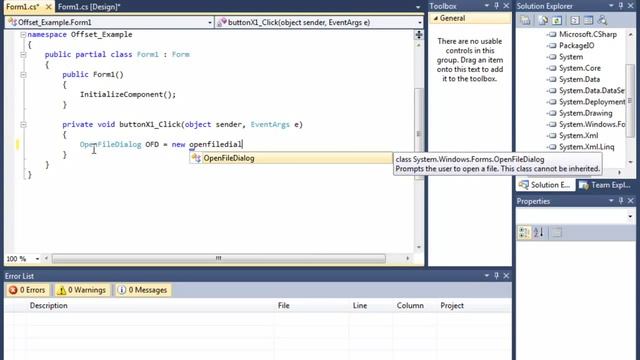Sort Error List by the File column
Viewport: 640px width, 360px height.
tap(284, 306)
